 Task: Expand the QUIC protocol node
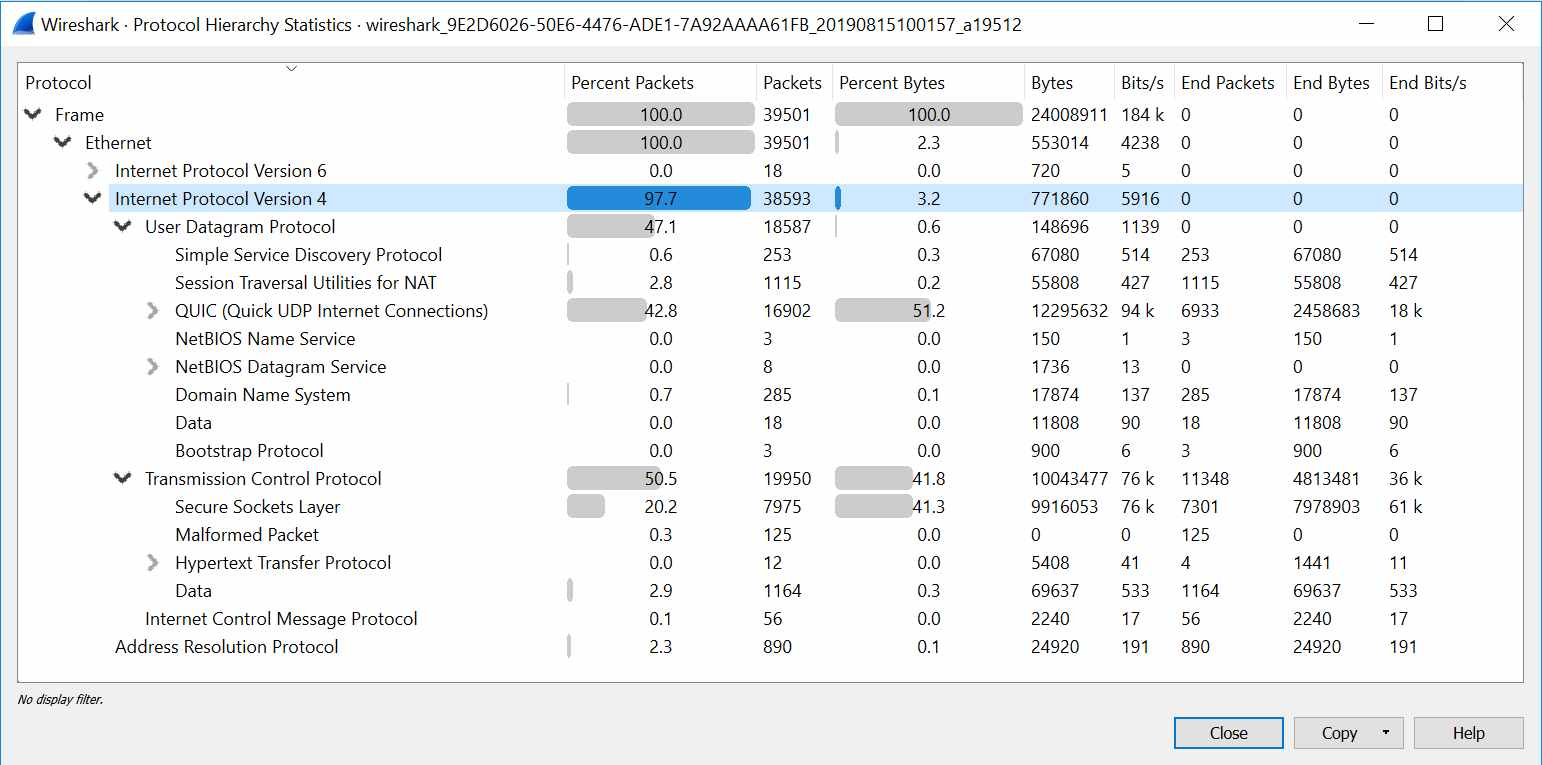point(153,311)
